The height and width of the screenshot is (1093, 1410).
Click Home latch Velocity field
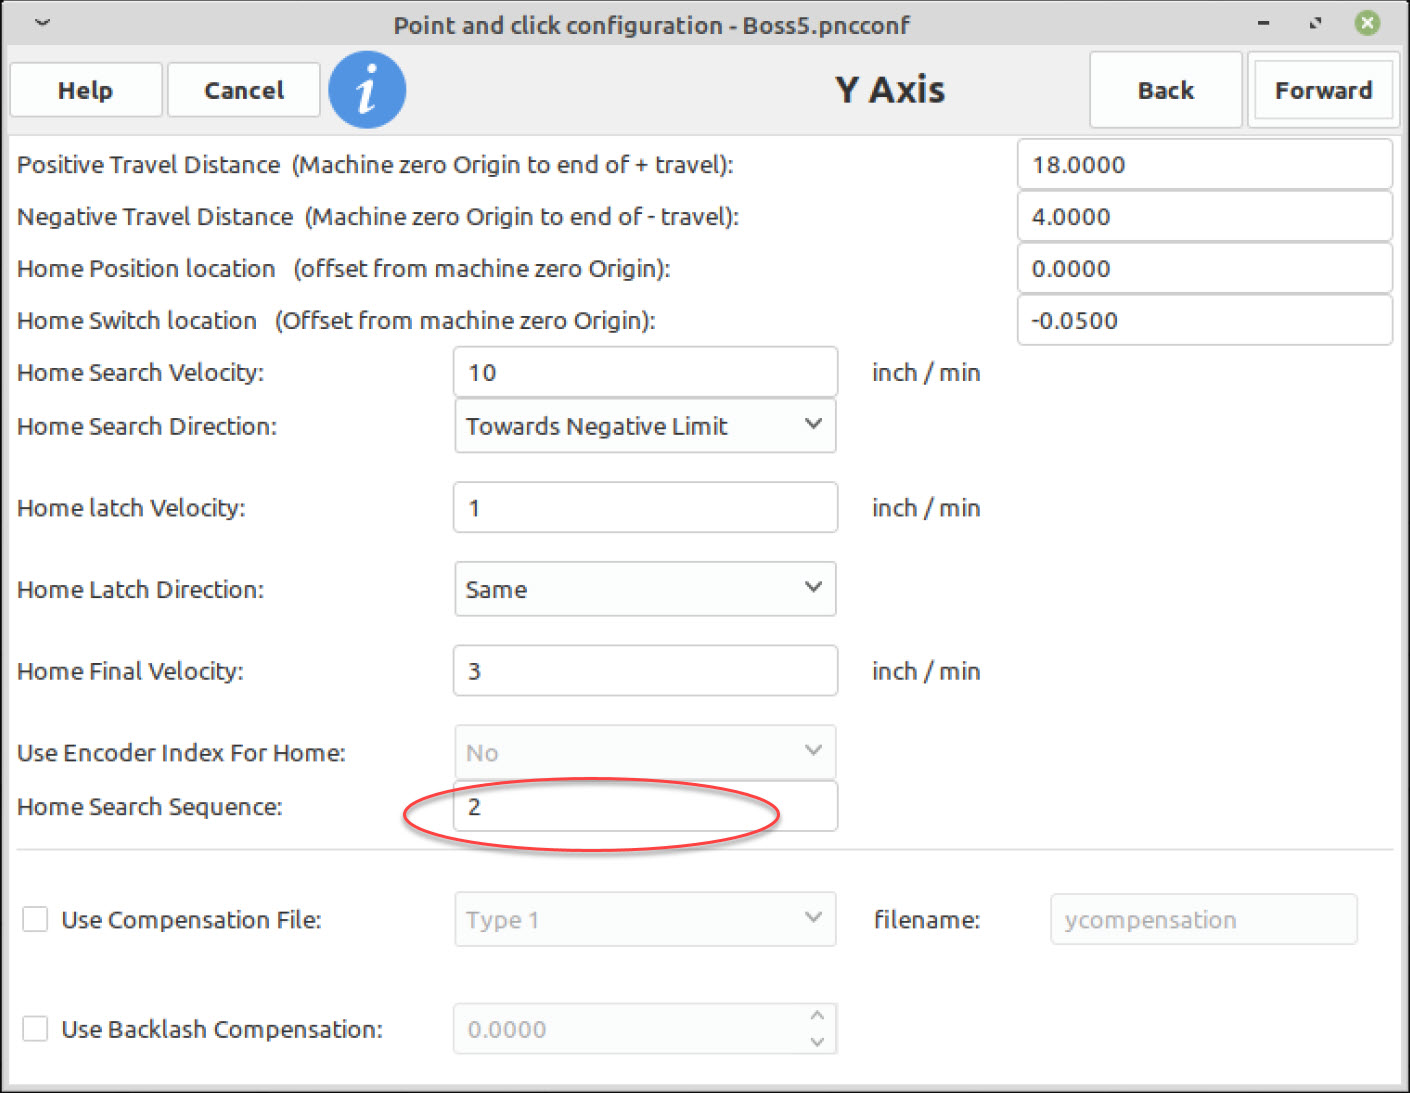645,507
